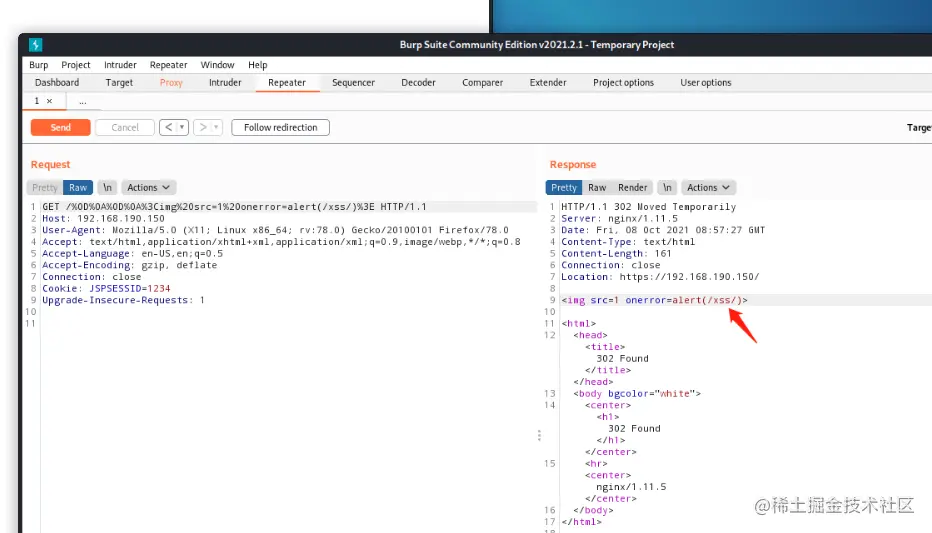The image size is (932, 533).
Task: Go forward in request history
Action: click(203, 127)
